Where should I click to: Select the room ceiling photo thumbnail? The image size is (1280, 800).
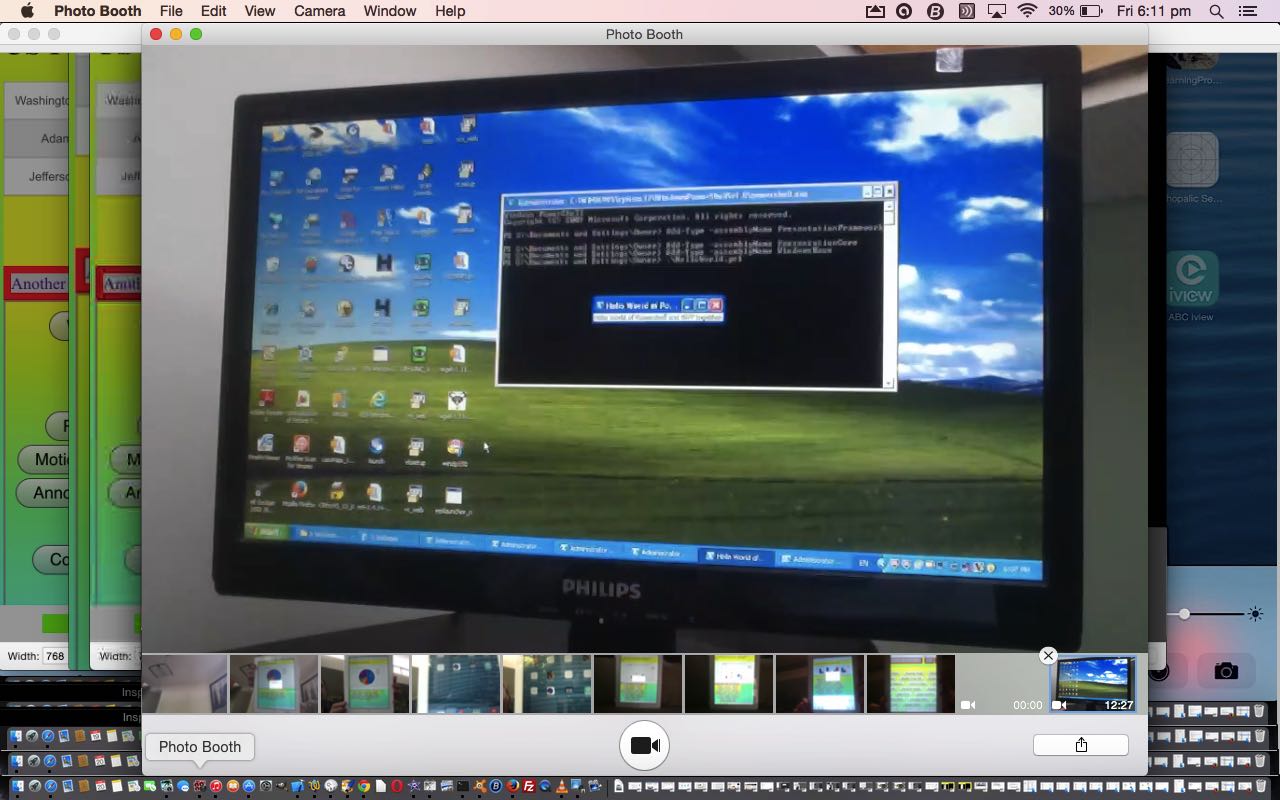click(x=185, y=684)
